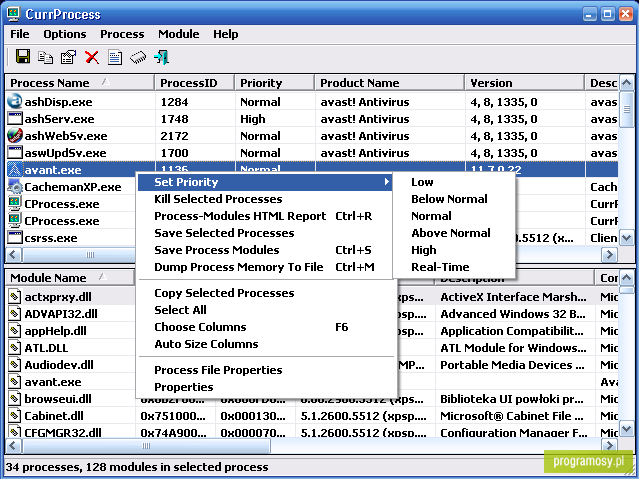Click description 'Portable Media Devices ...'

tap(512, 365)
